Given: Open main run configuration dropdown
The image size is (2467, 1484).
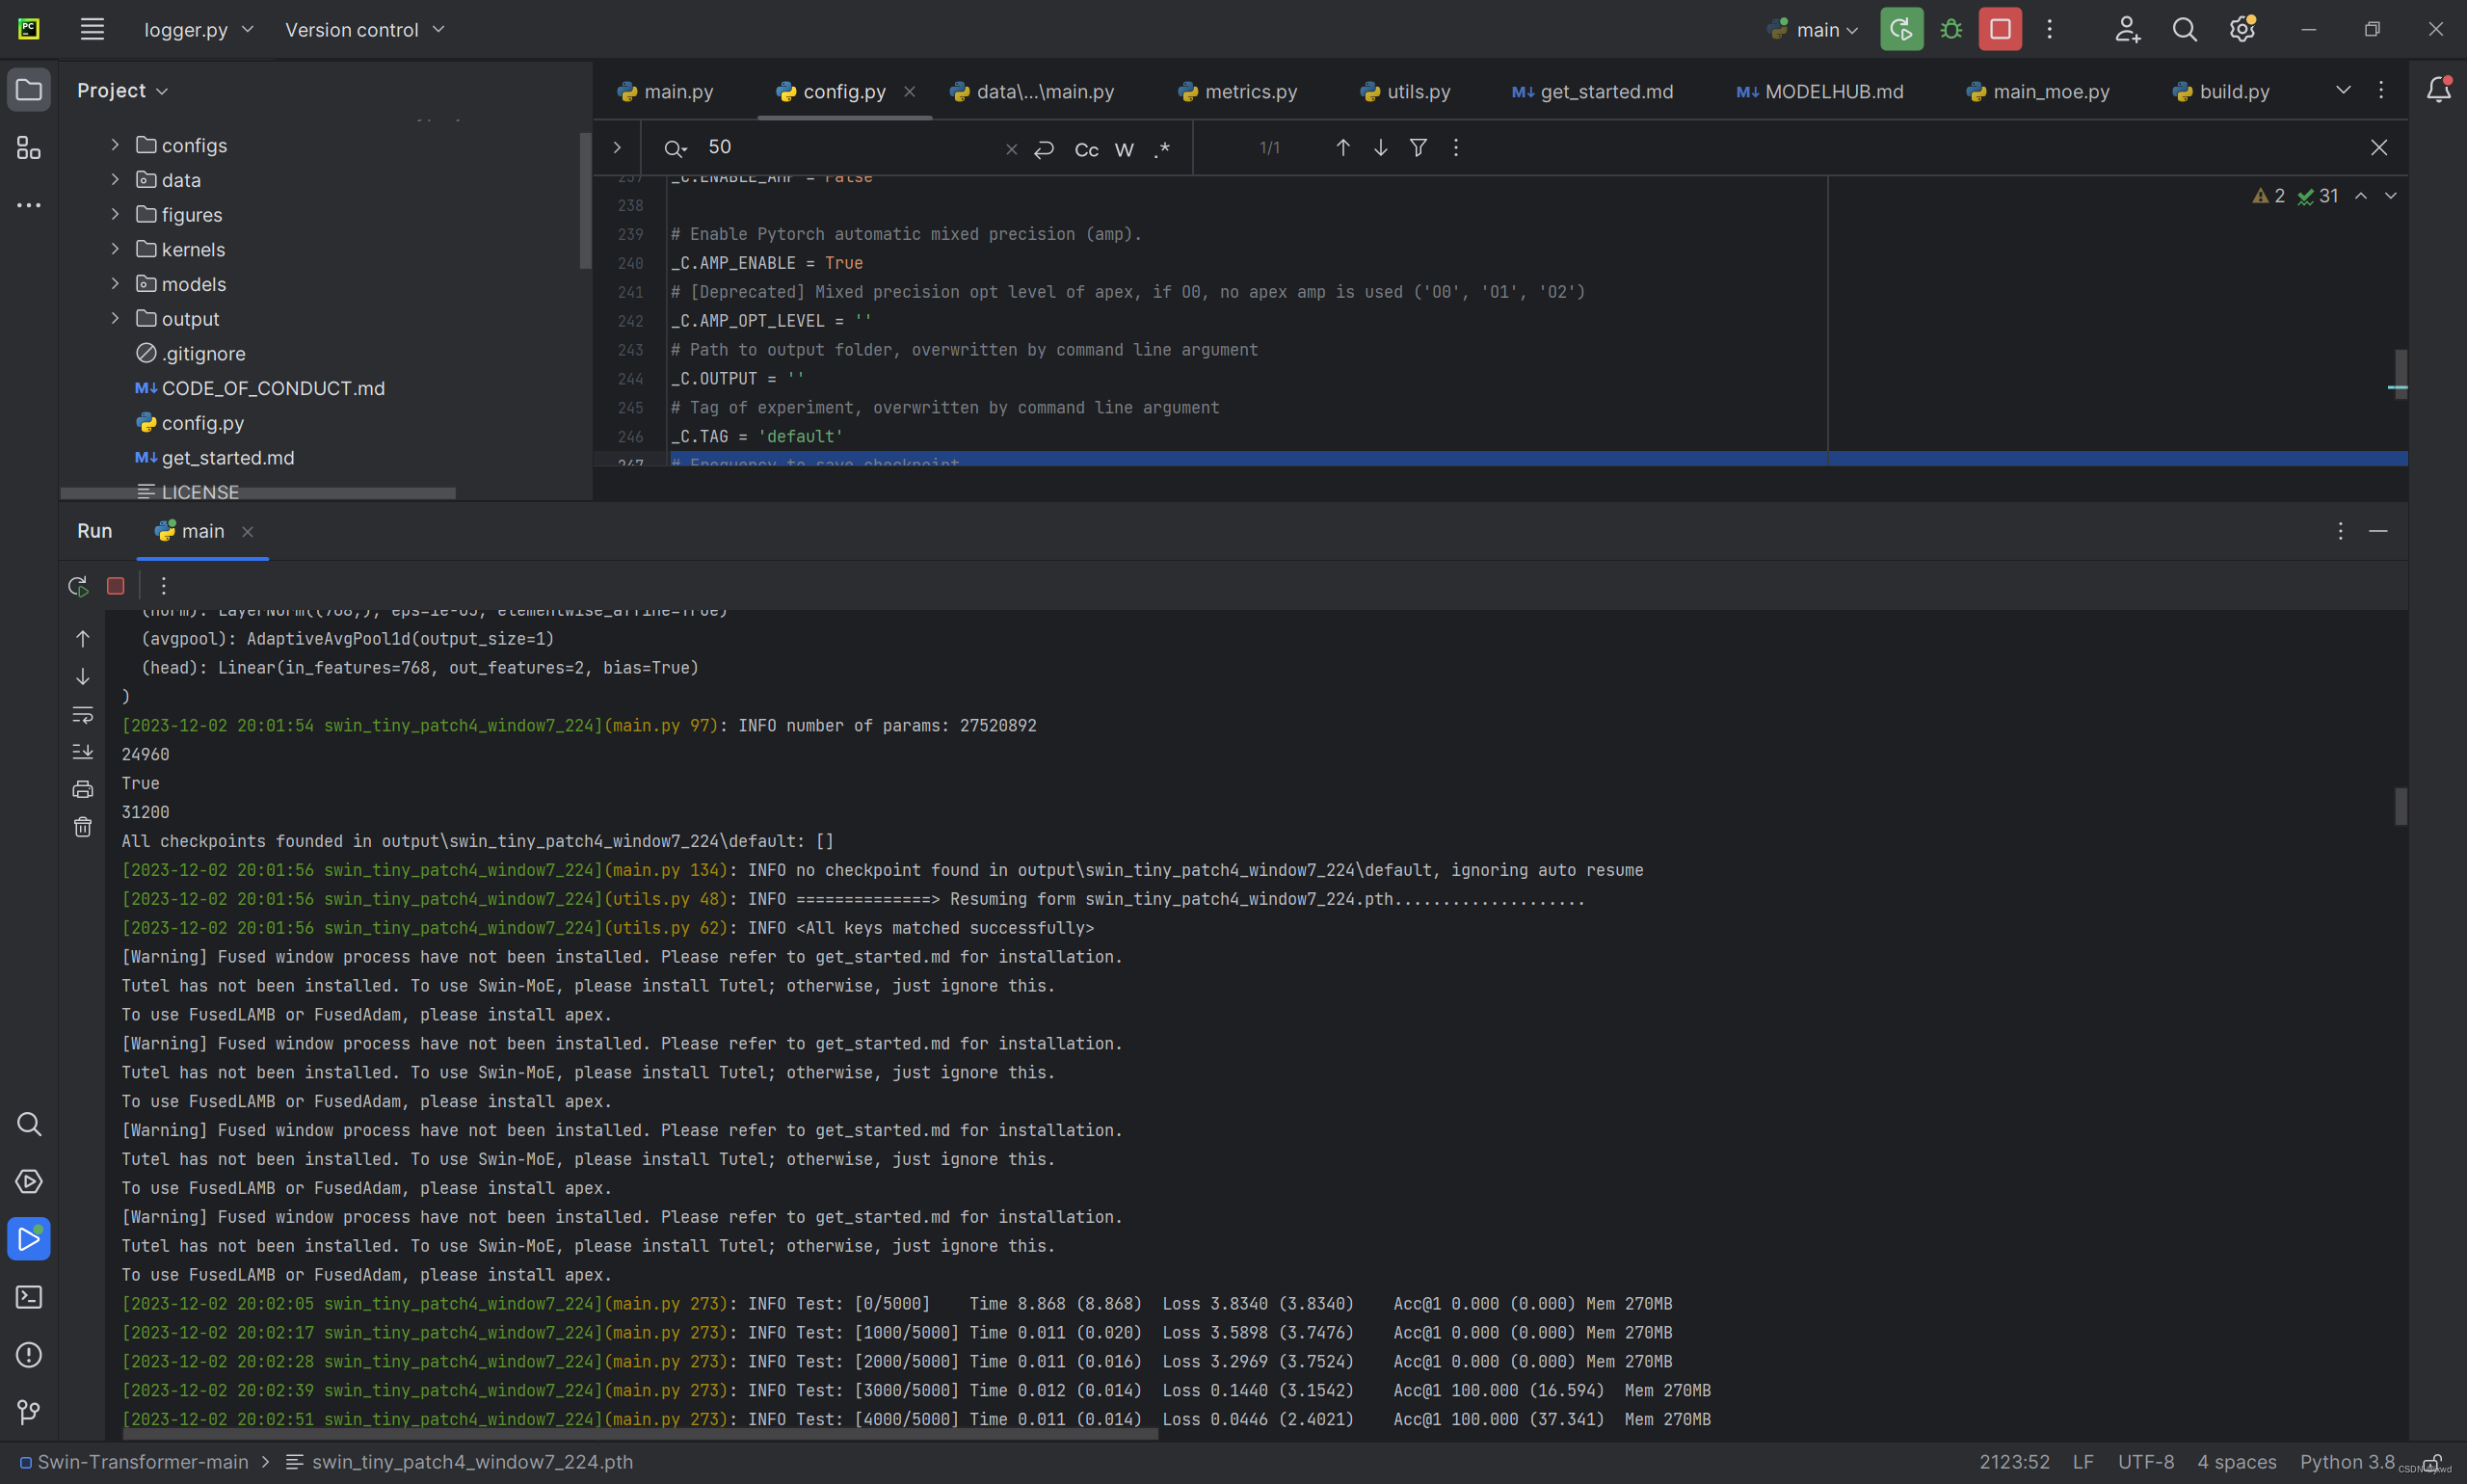Looking at the screenshot, I should pos(1813,30).
